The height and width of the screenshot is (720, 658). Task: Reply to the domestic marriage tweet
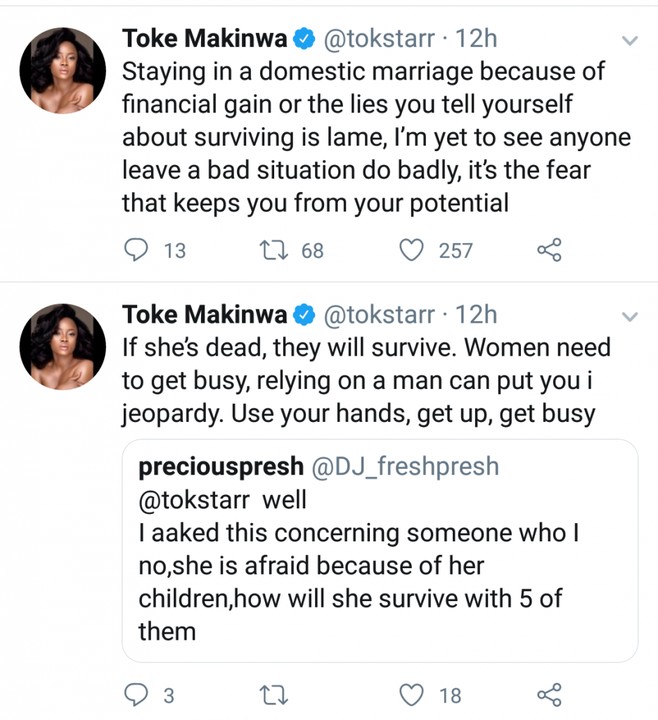[x=135, y=250]
